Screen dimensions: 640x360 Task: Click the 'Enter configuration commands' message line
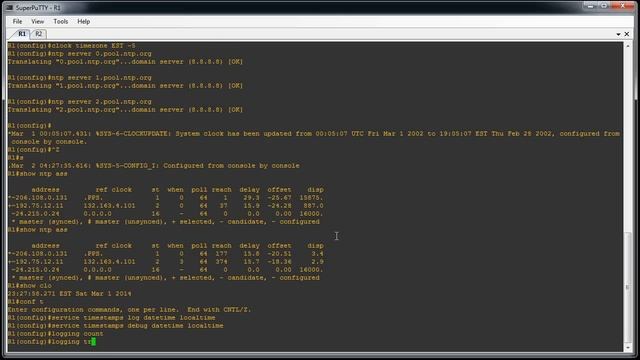coord(129,309)
